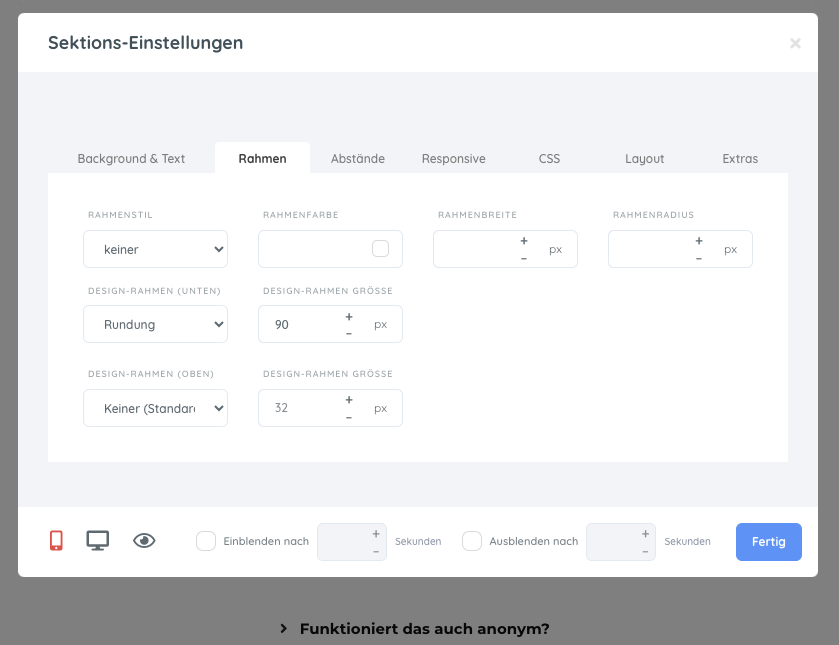The height and width of the screenshot is (645, 839).
Task: Decrease top Design-Rahmen Grösse value of 32
Action: 349,417
